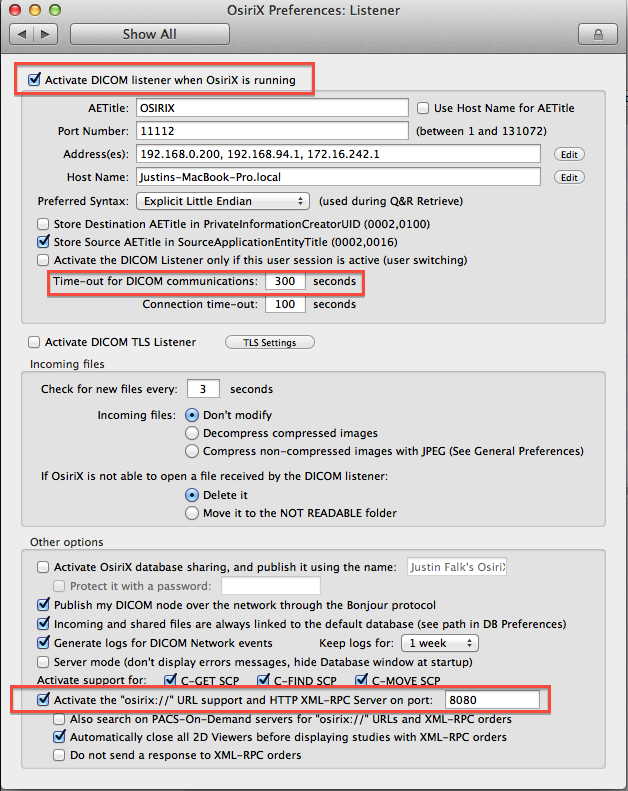Open TLS Settings
This screenshot has width=628, height=791.
click(269, 343)
